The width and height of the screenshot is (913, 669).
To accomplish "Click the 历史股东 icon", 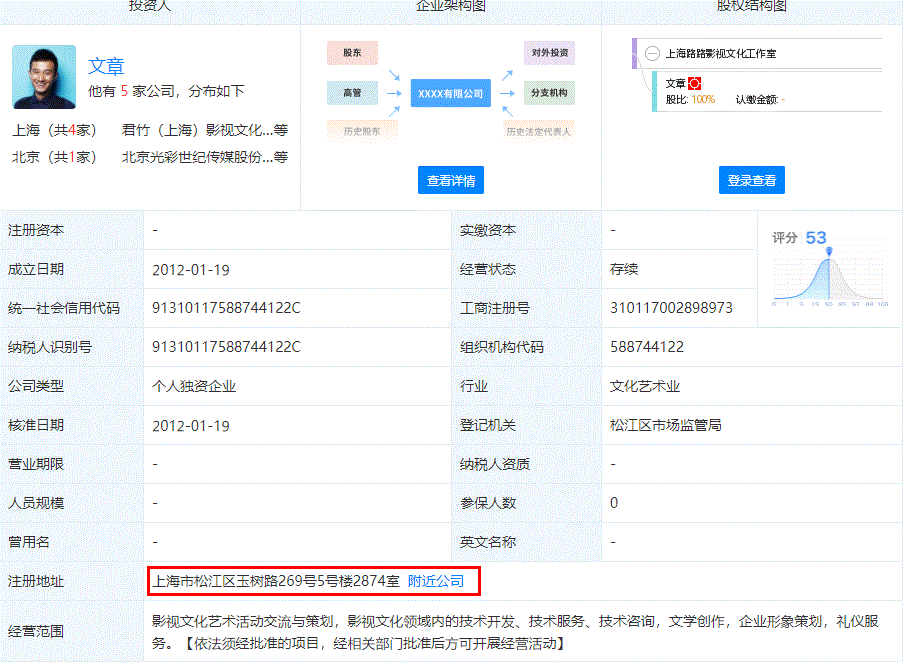I will 362,130.
